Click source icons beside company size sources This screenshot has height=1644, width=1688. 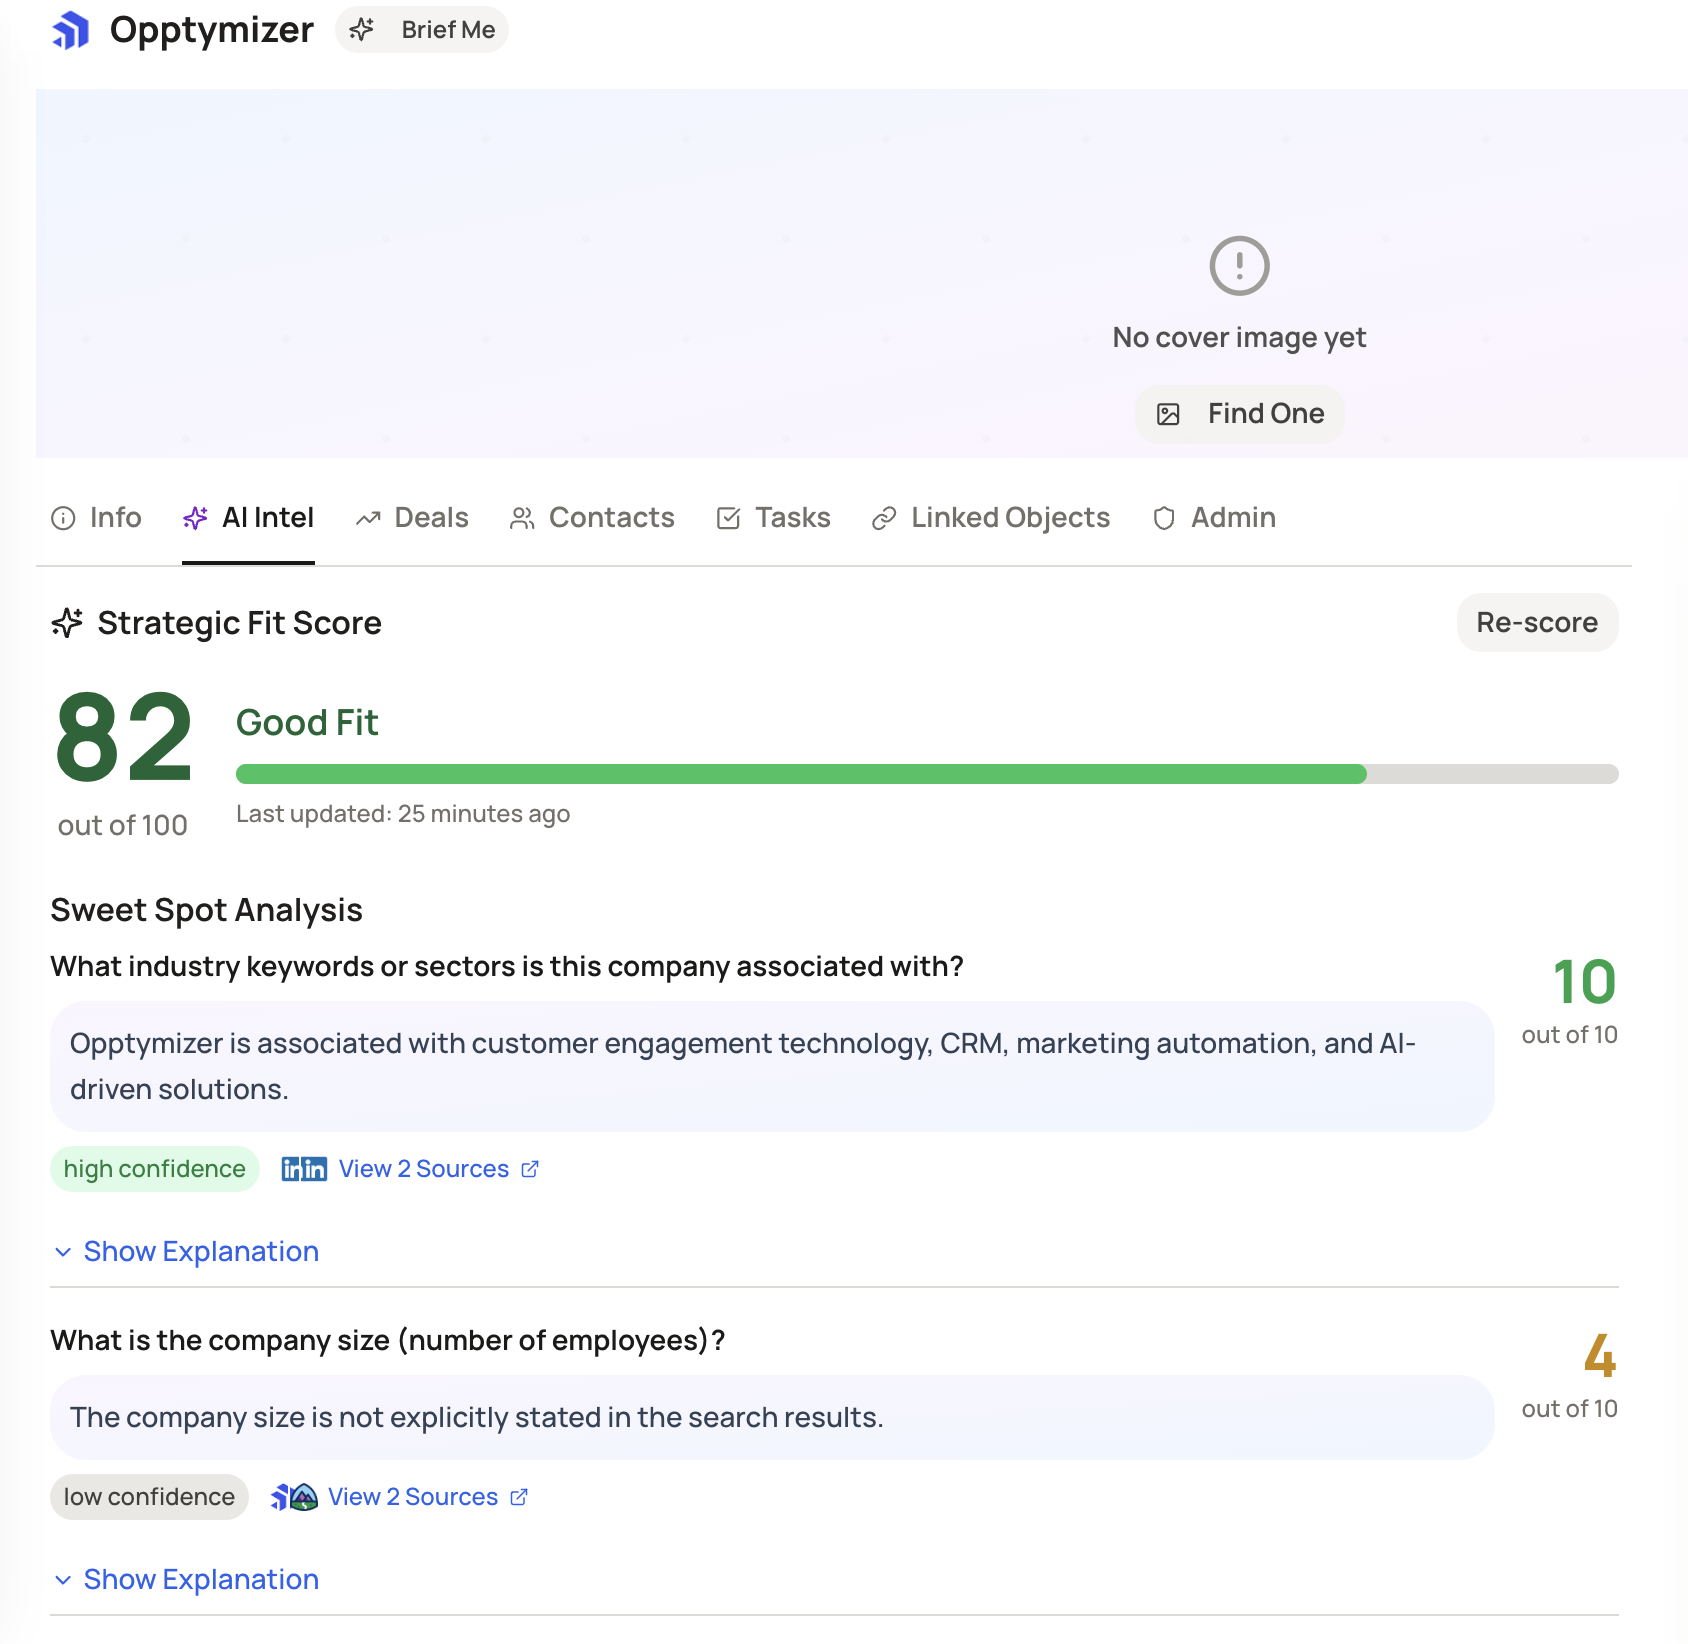pos(294,1497)
